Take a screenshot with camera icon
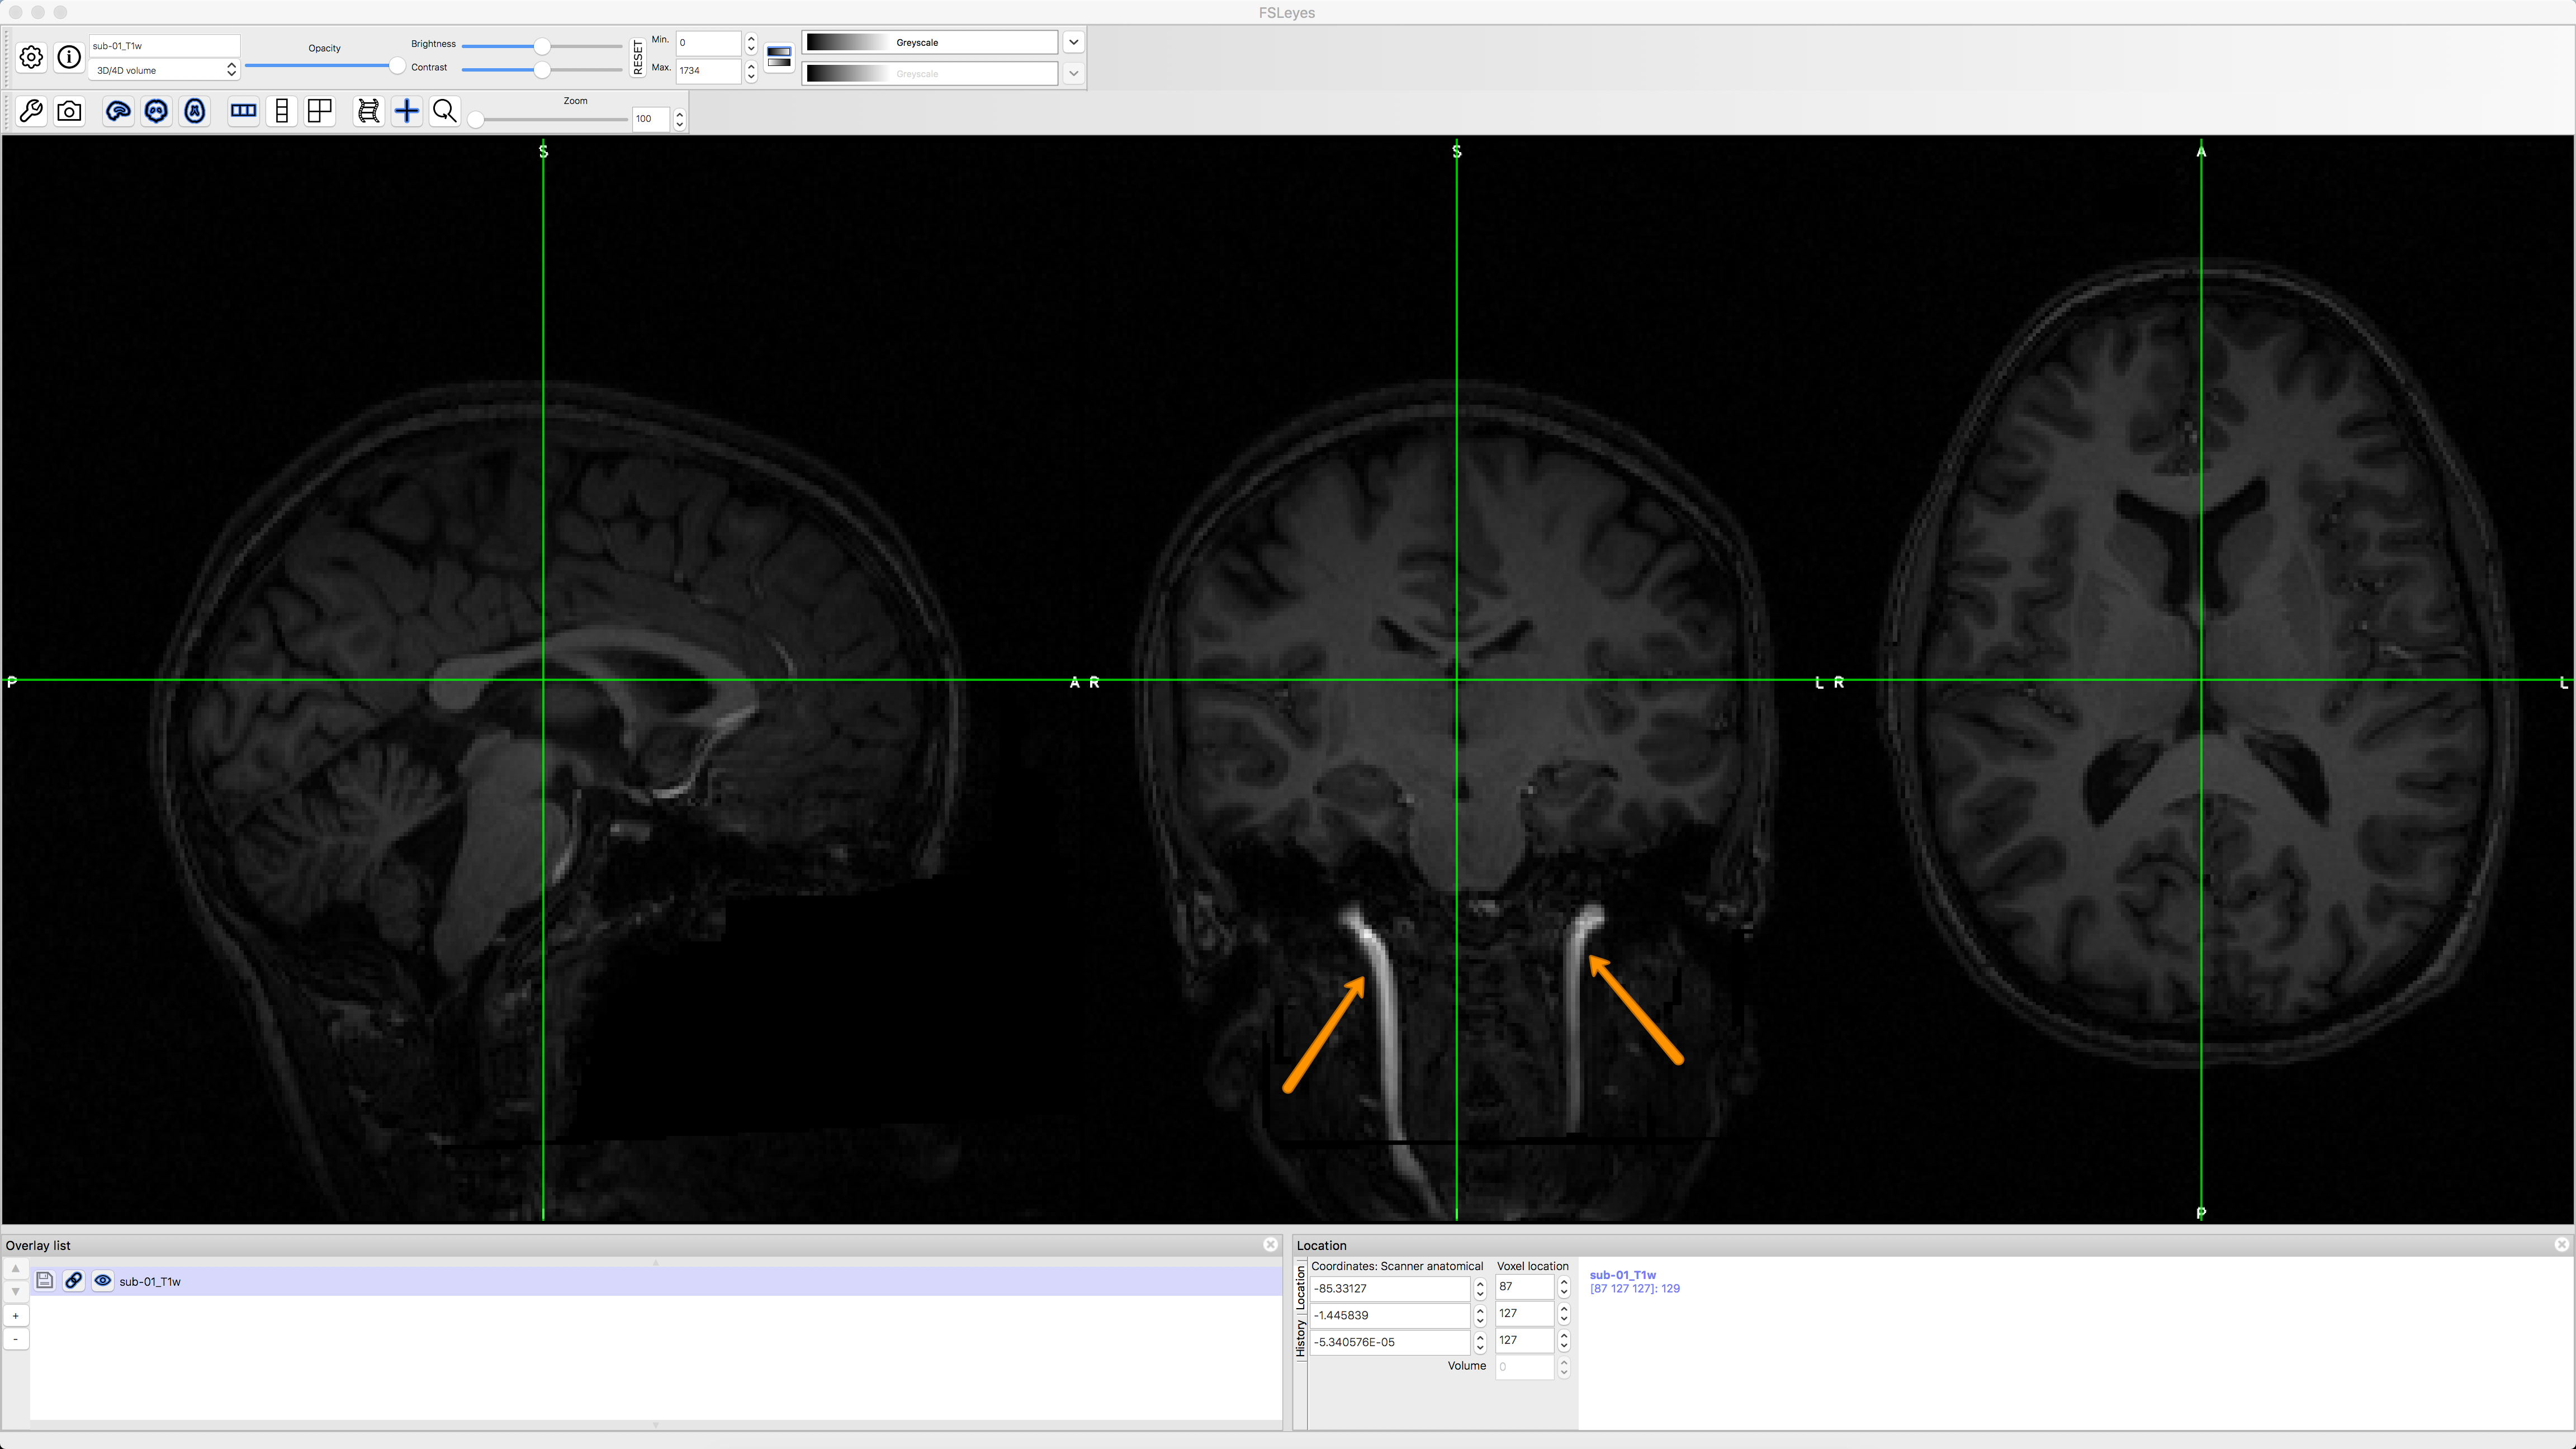The height and width of the screenshot is (1449, 2576). (69, 111)
